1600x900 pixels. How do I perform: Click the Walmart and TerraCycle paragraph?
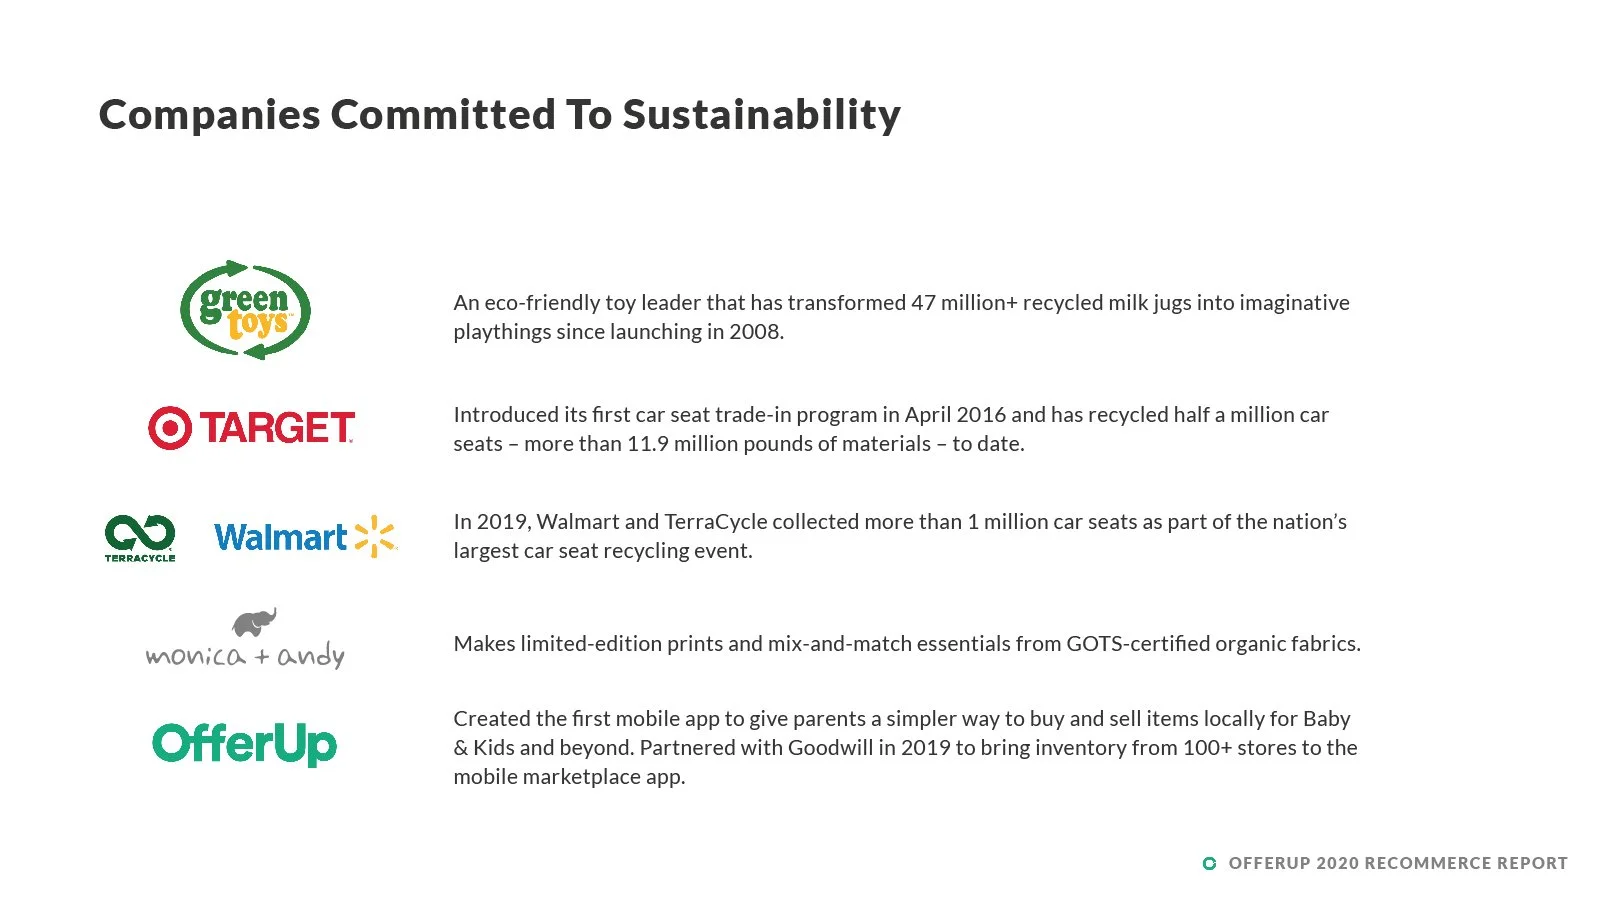click(900, 536)
